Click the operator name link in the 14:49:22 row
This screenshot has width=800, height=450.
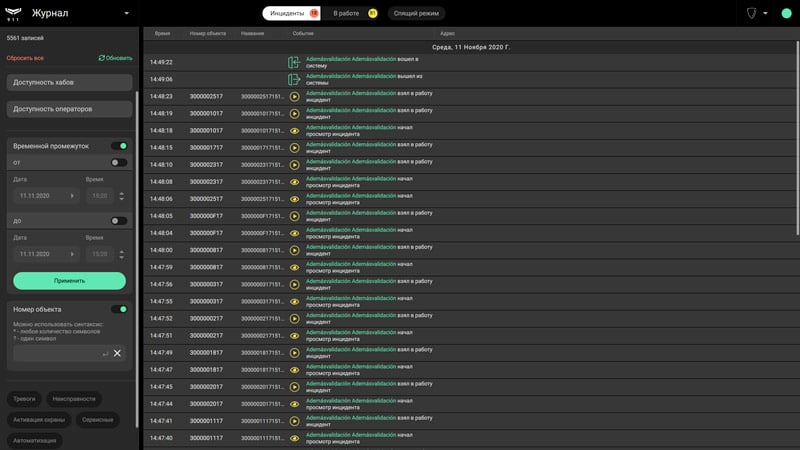click(x=351, y=59)
